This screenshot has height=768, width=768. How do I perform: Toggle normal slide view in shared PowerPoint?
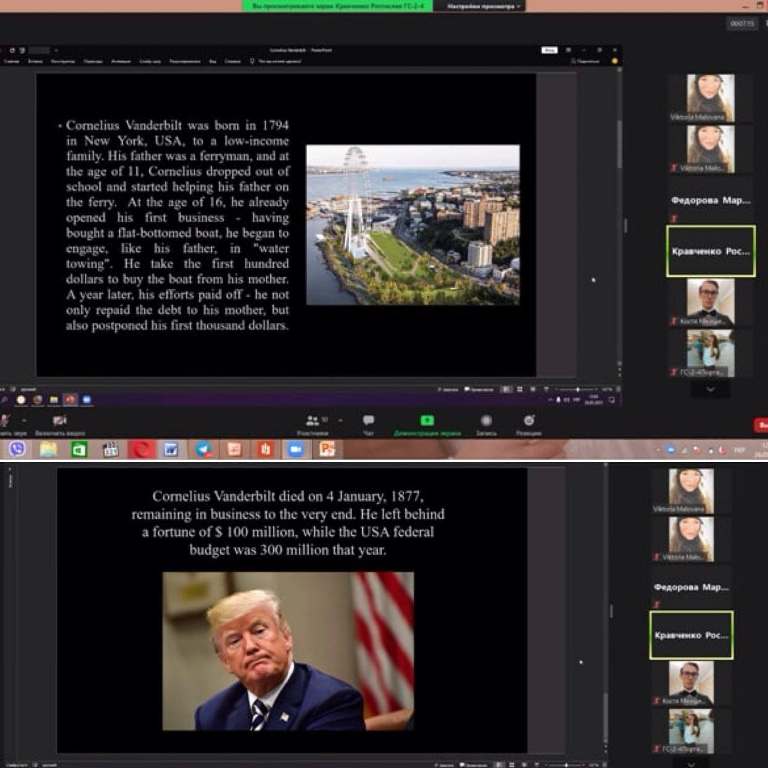[504, 389]
